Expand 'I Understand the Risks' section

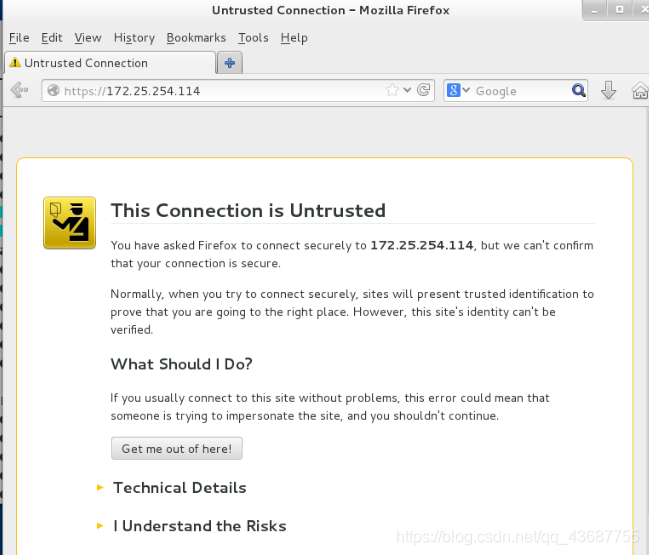tap(200, 526)
